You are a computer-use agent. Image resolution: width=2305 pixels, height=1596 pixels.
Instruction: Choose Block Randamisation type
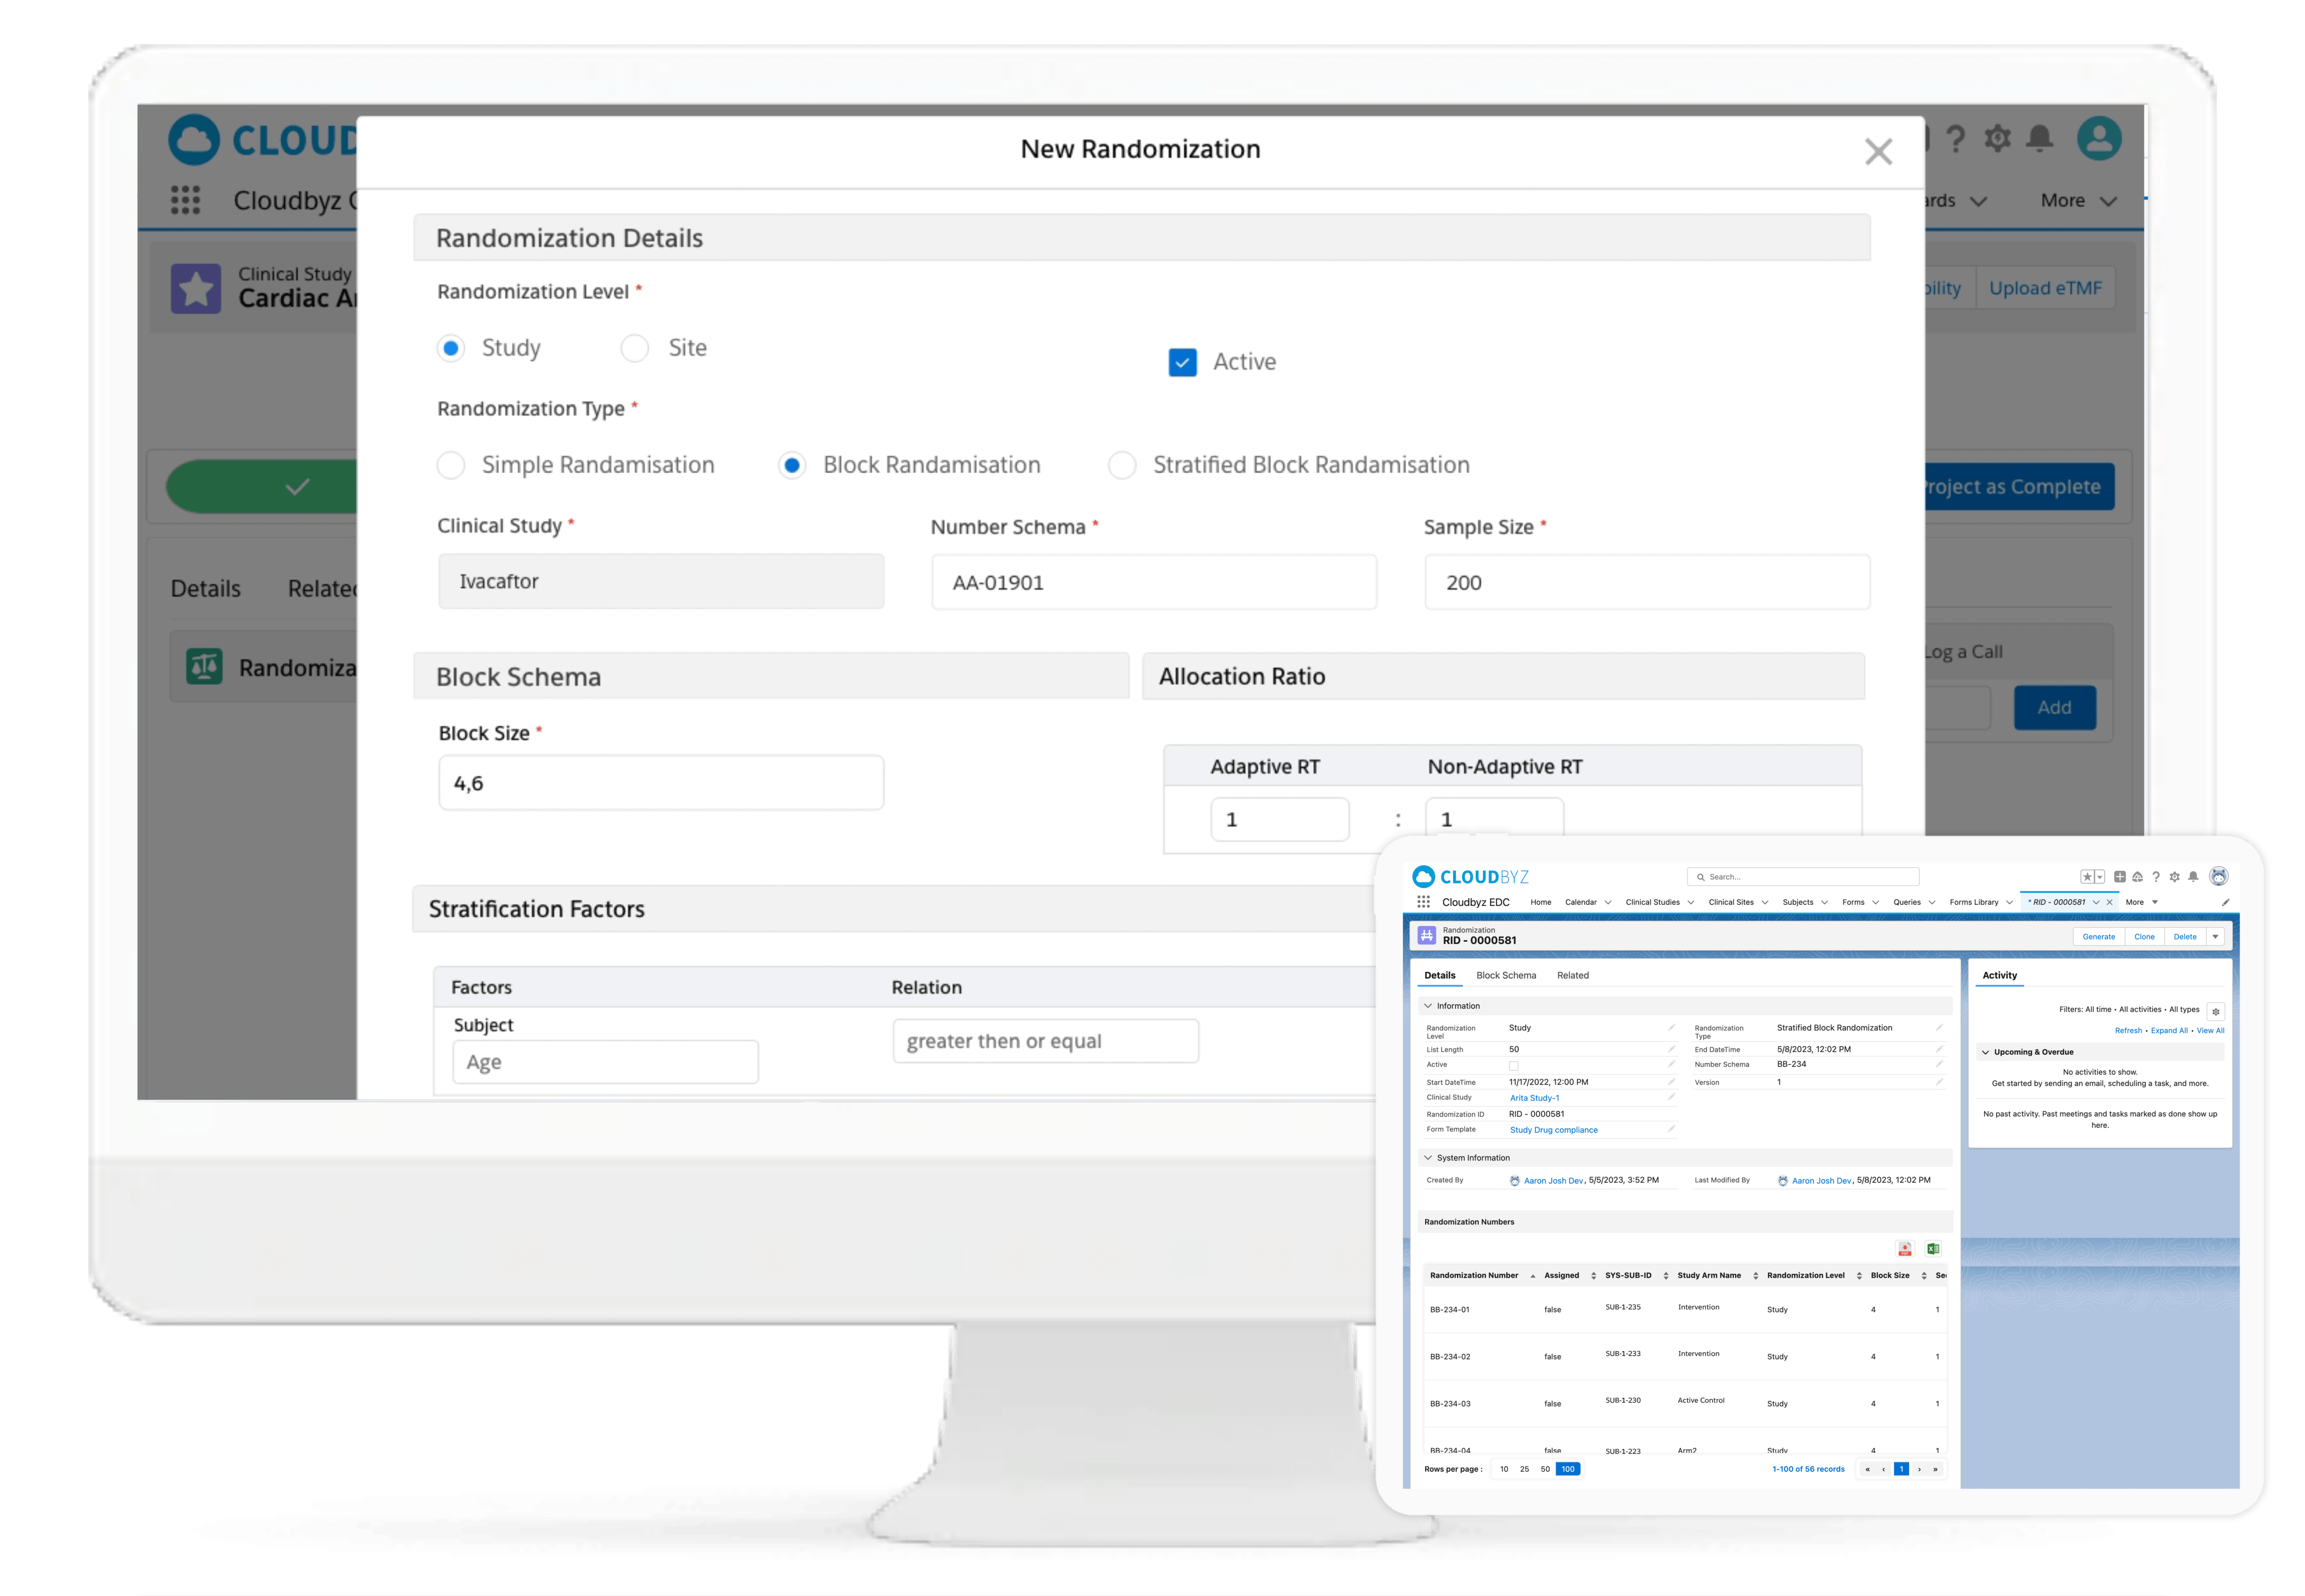coord(792,465)
